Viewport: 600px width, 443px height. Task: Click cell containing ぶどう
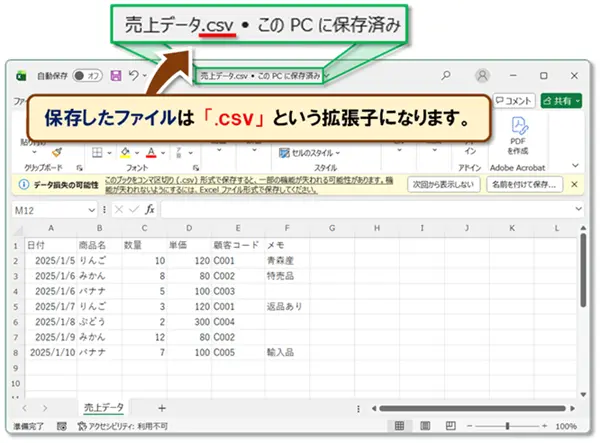99,322
